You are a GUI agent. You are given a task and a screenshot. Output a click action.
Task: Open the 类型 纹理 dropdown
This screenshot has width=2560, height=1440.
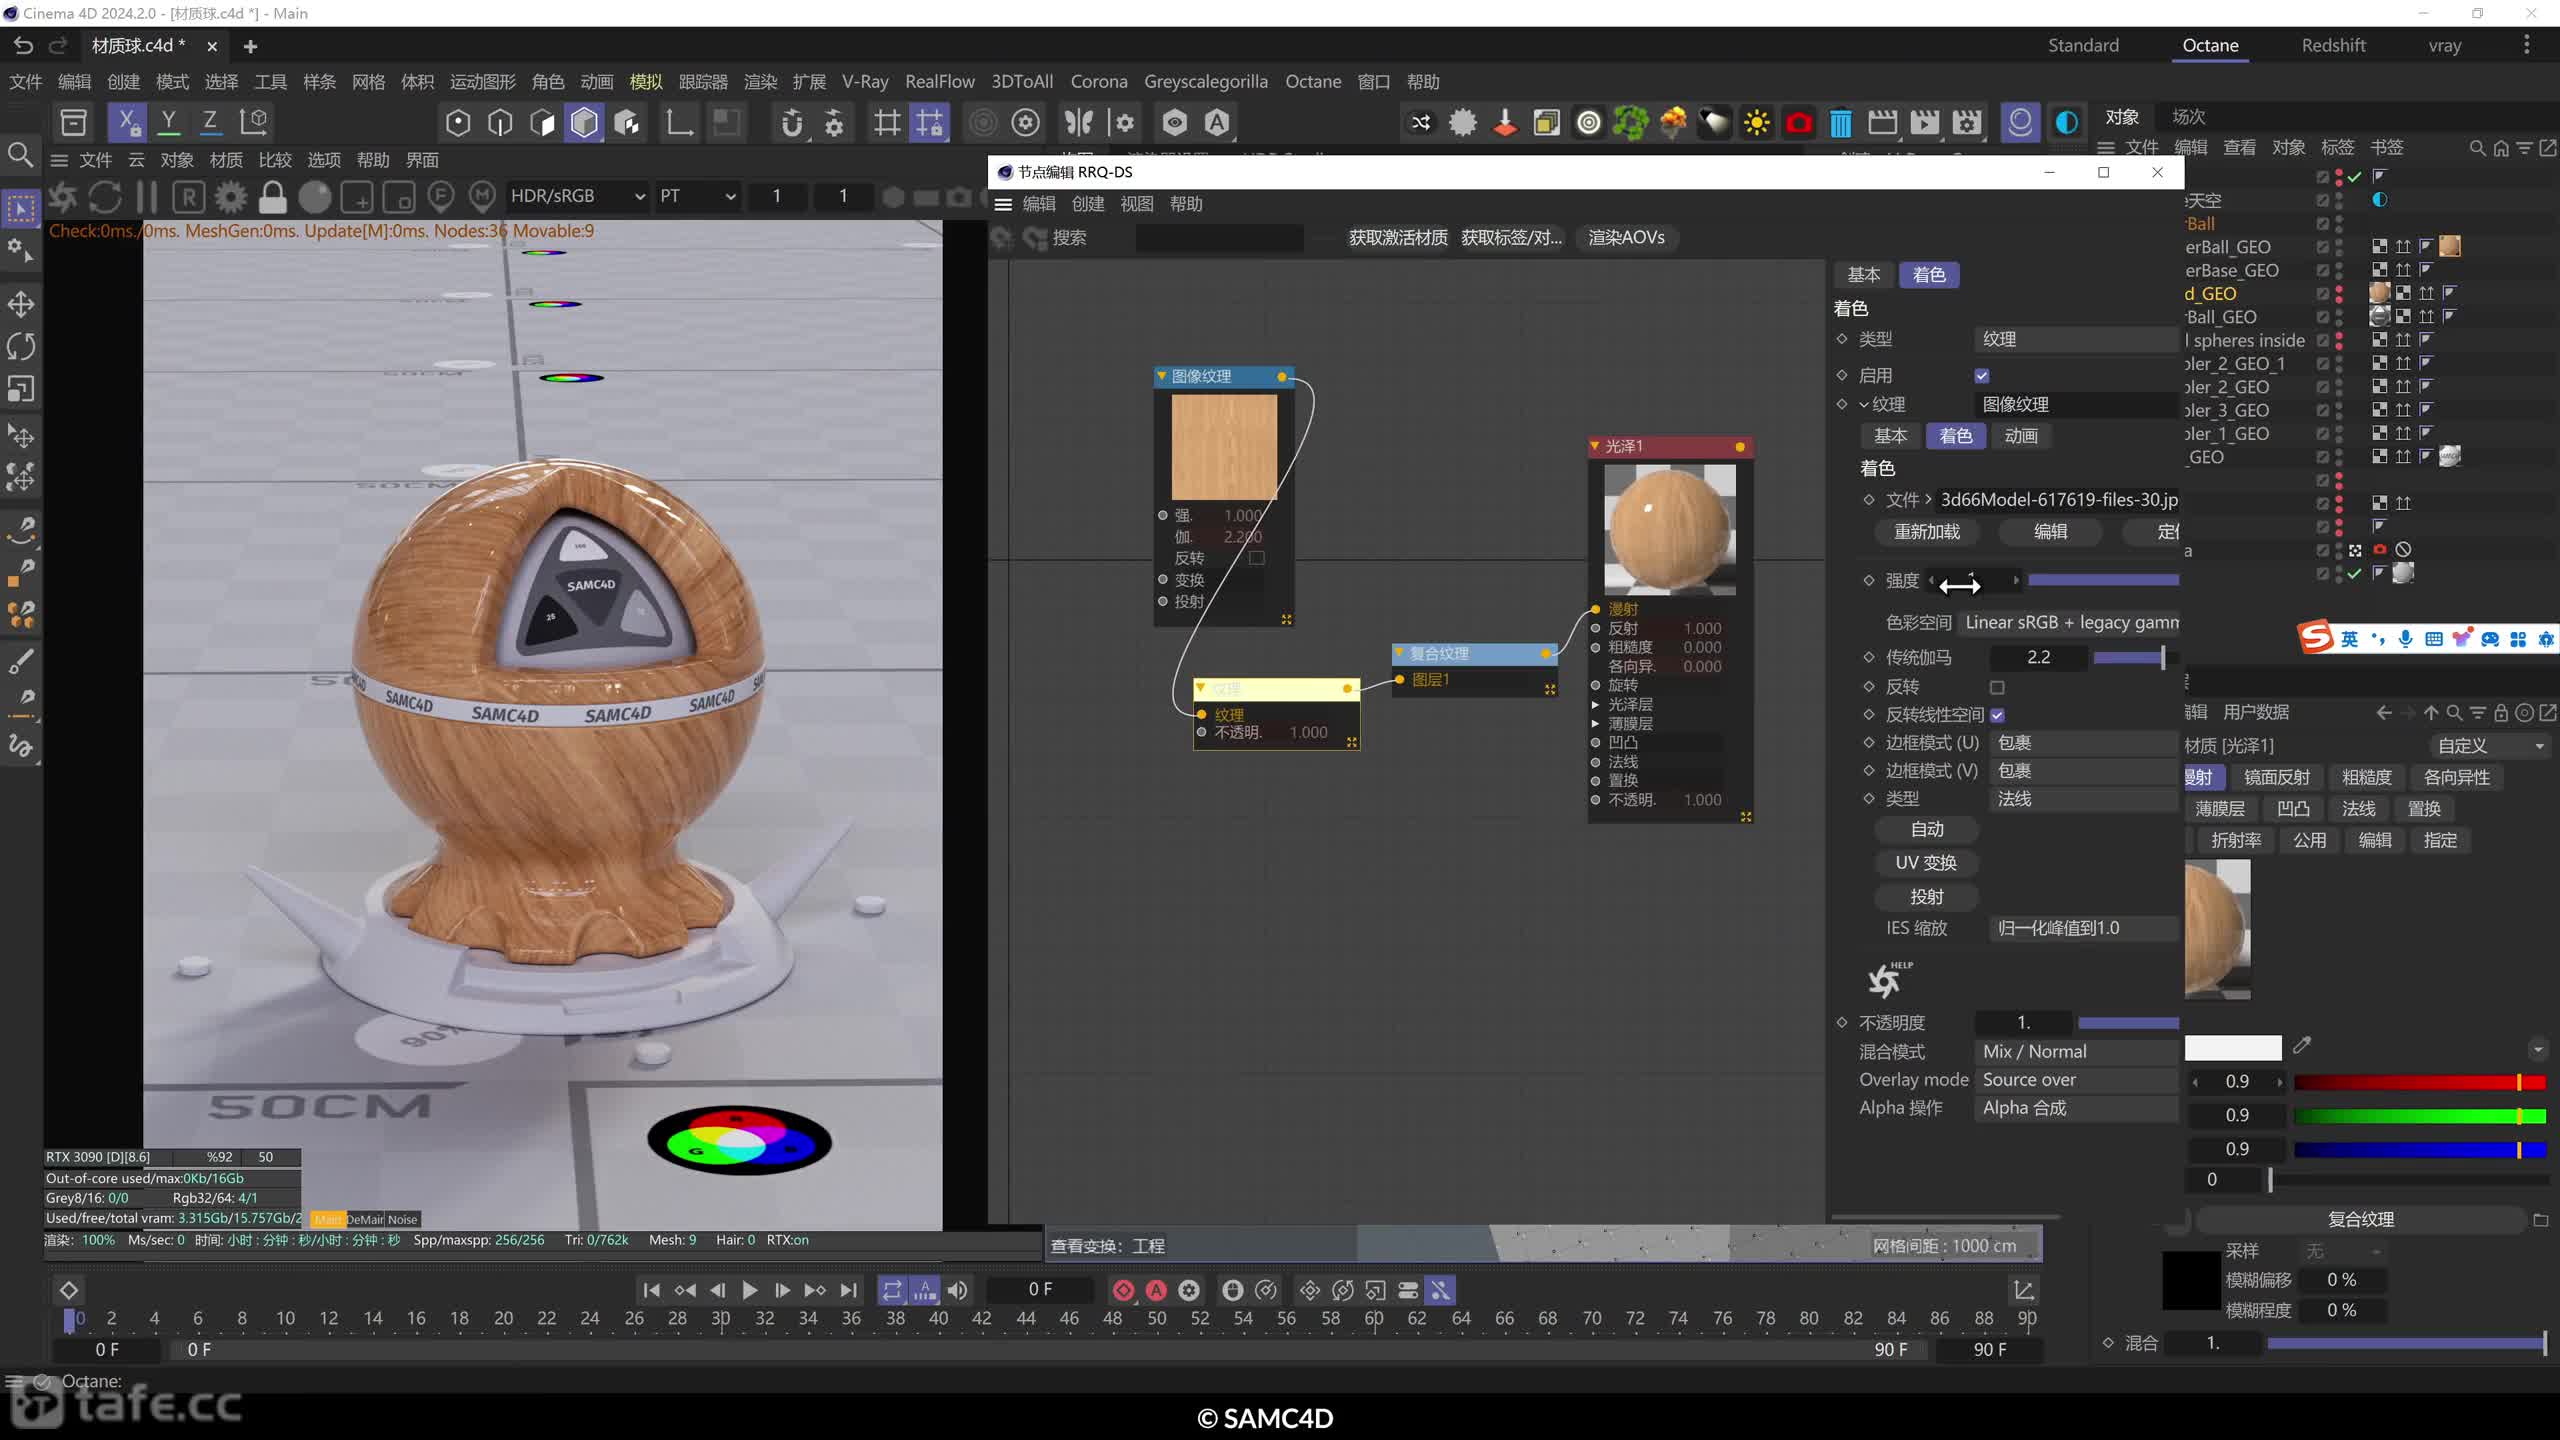pos(2076,339)
